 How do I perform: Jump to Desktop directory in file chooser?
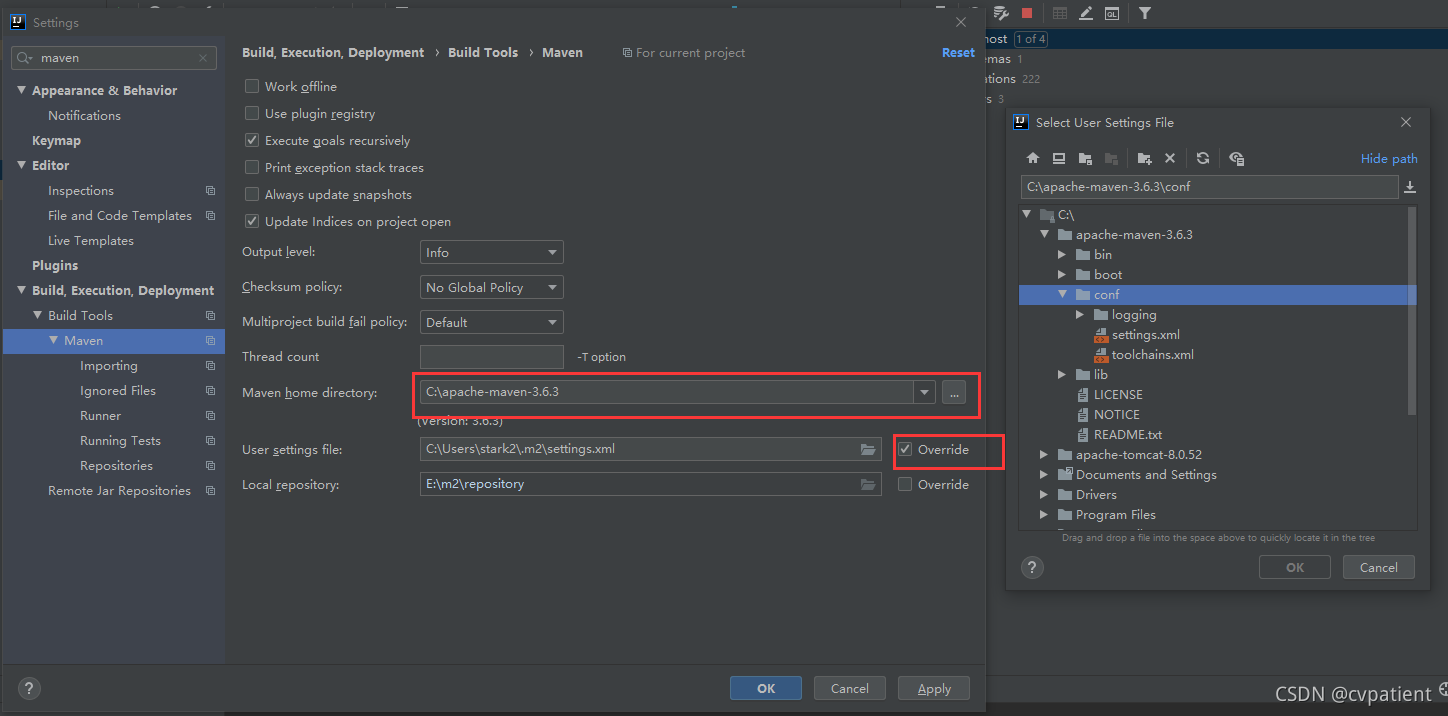(1059, 158)
